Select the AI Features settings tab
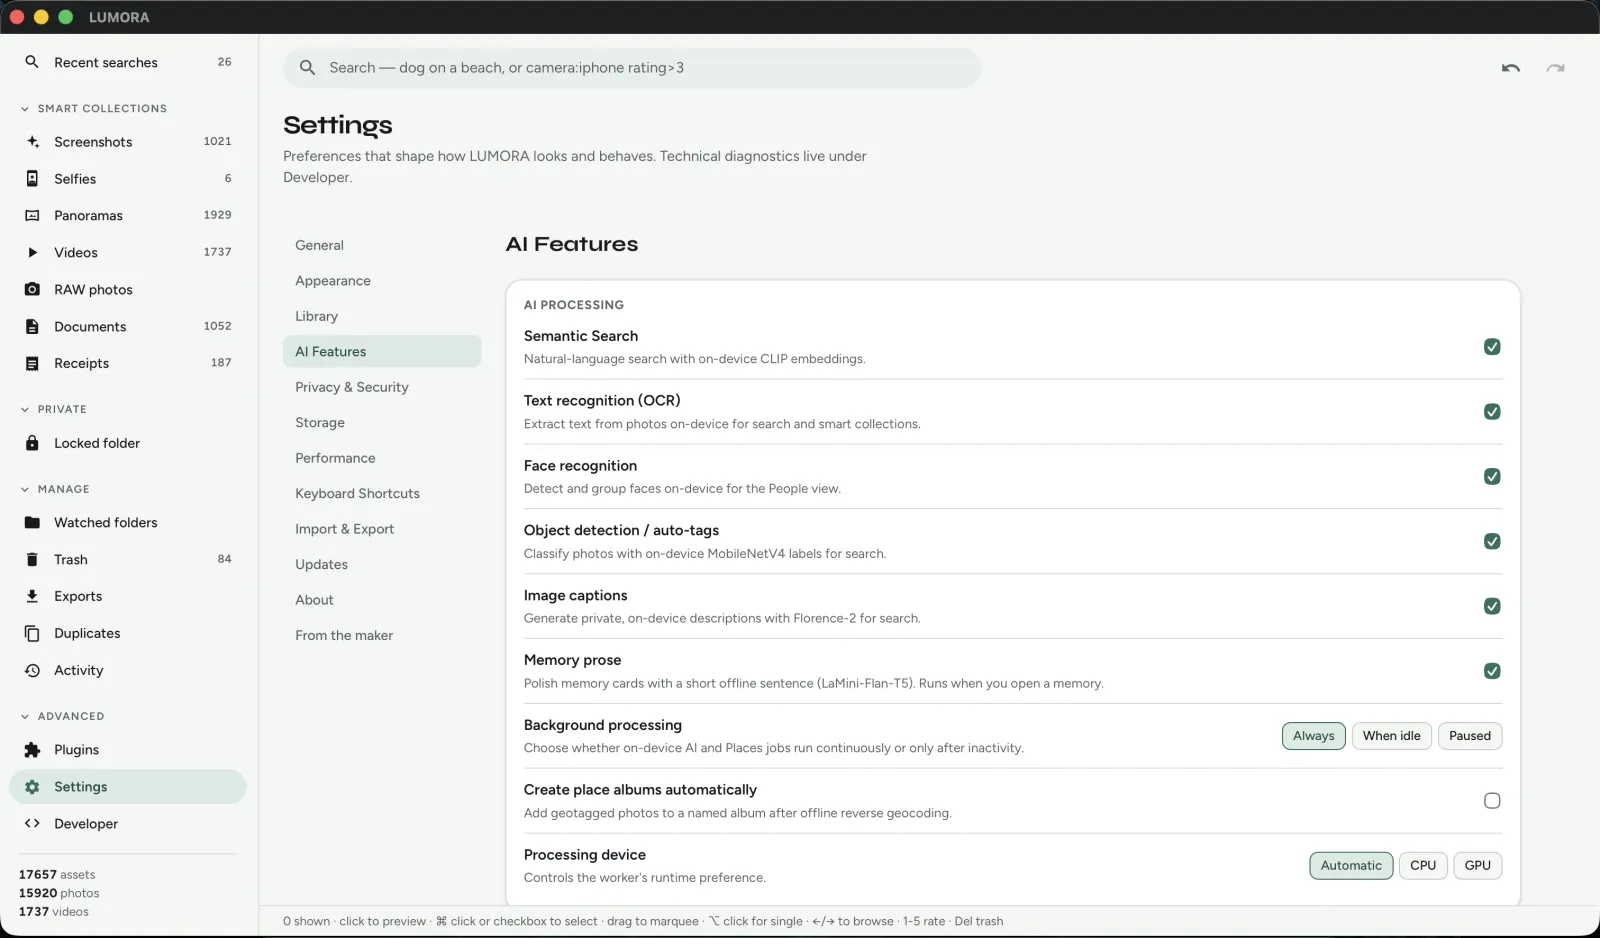The width and height of the screenshot is (1600, 938). pos(382,352)
